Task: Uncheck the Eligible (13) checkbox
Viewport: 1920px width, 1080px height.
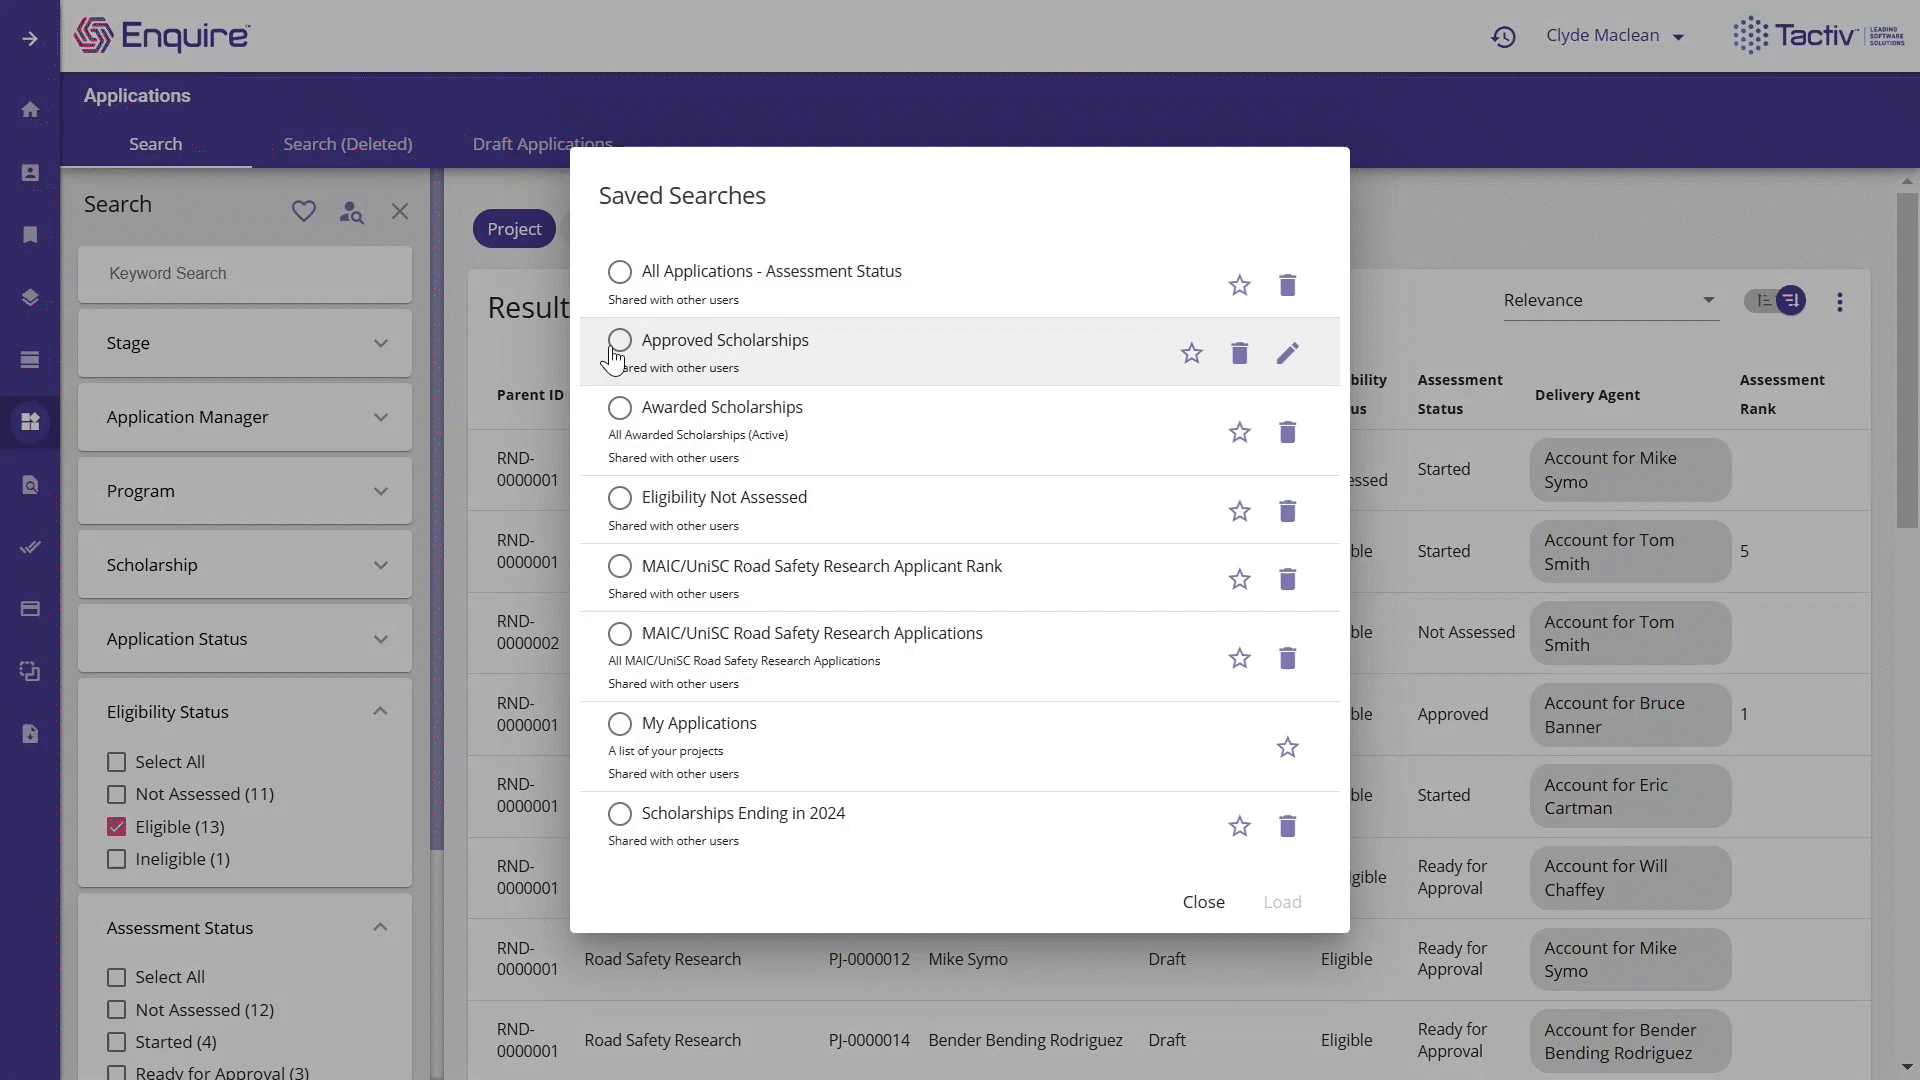Action: (117, 827)
